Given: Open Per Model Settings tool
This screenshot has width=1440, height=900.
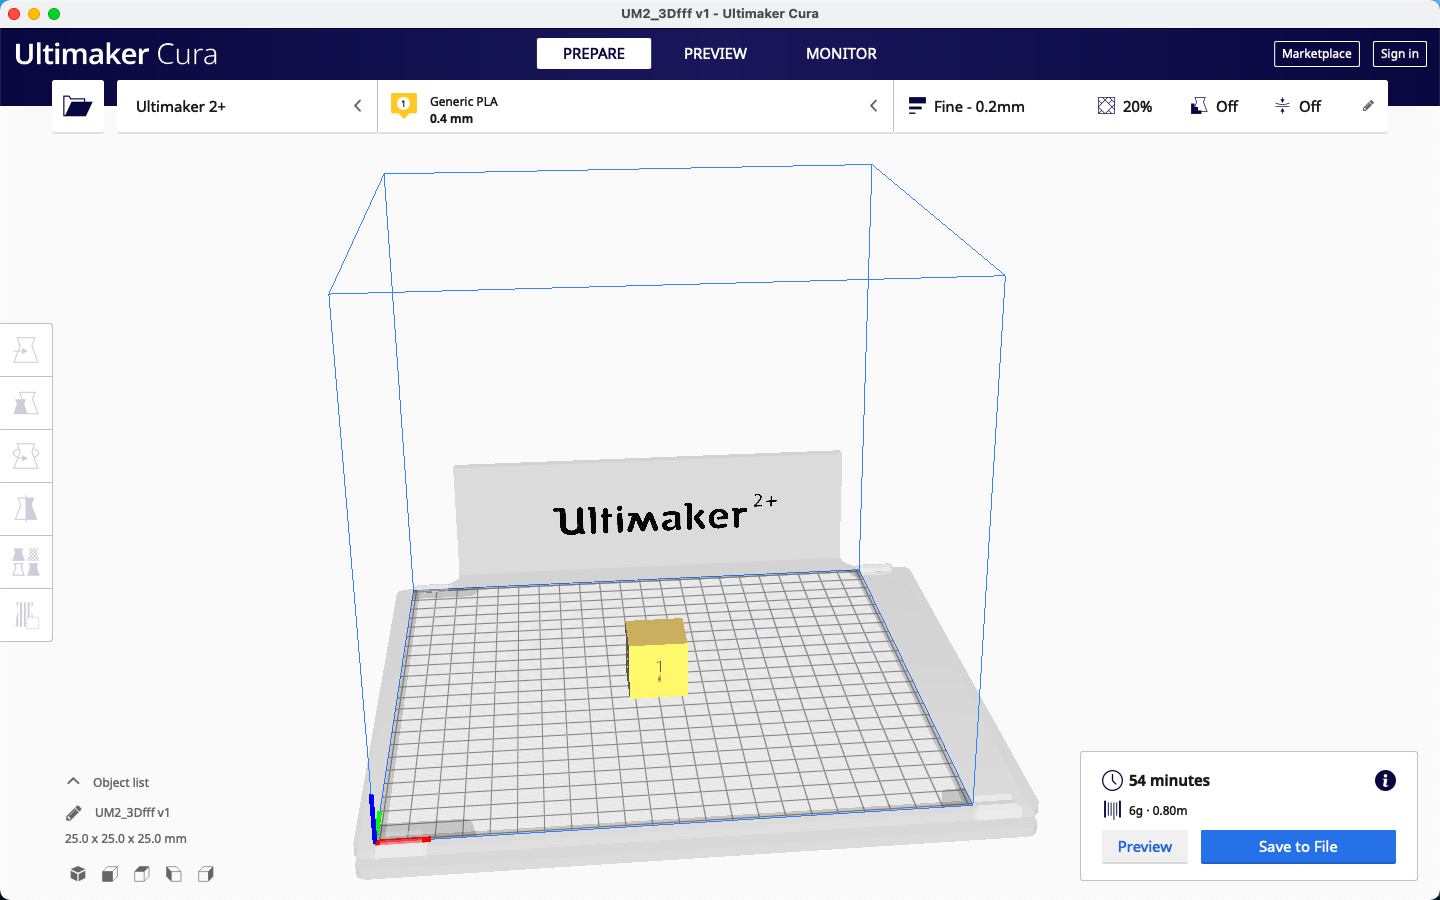Looking at the screenshot, I should (26, 562).
